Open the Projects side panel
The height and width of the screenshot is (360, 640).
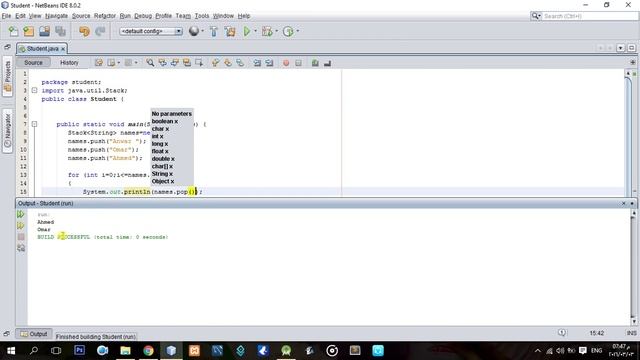7,77
